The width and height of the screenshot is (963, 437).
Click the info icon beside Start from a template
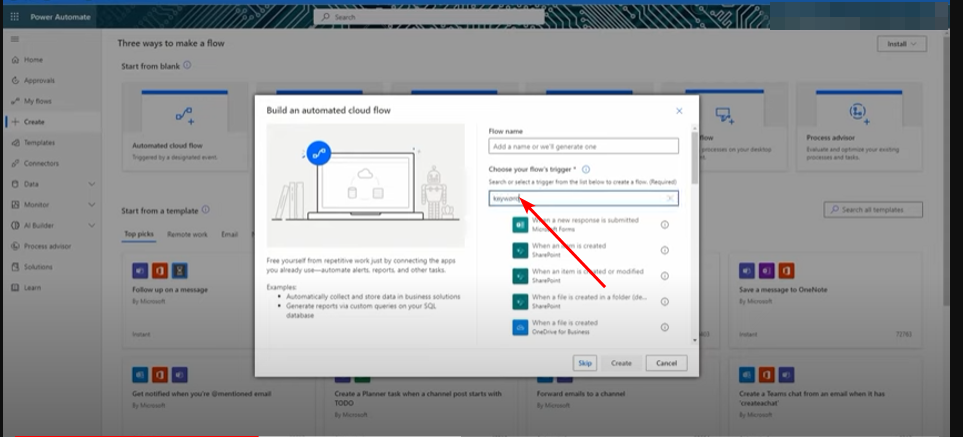coord(206,210)
